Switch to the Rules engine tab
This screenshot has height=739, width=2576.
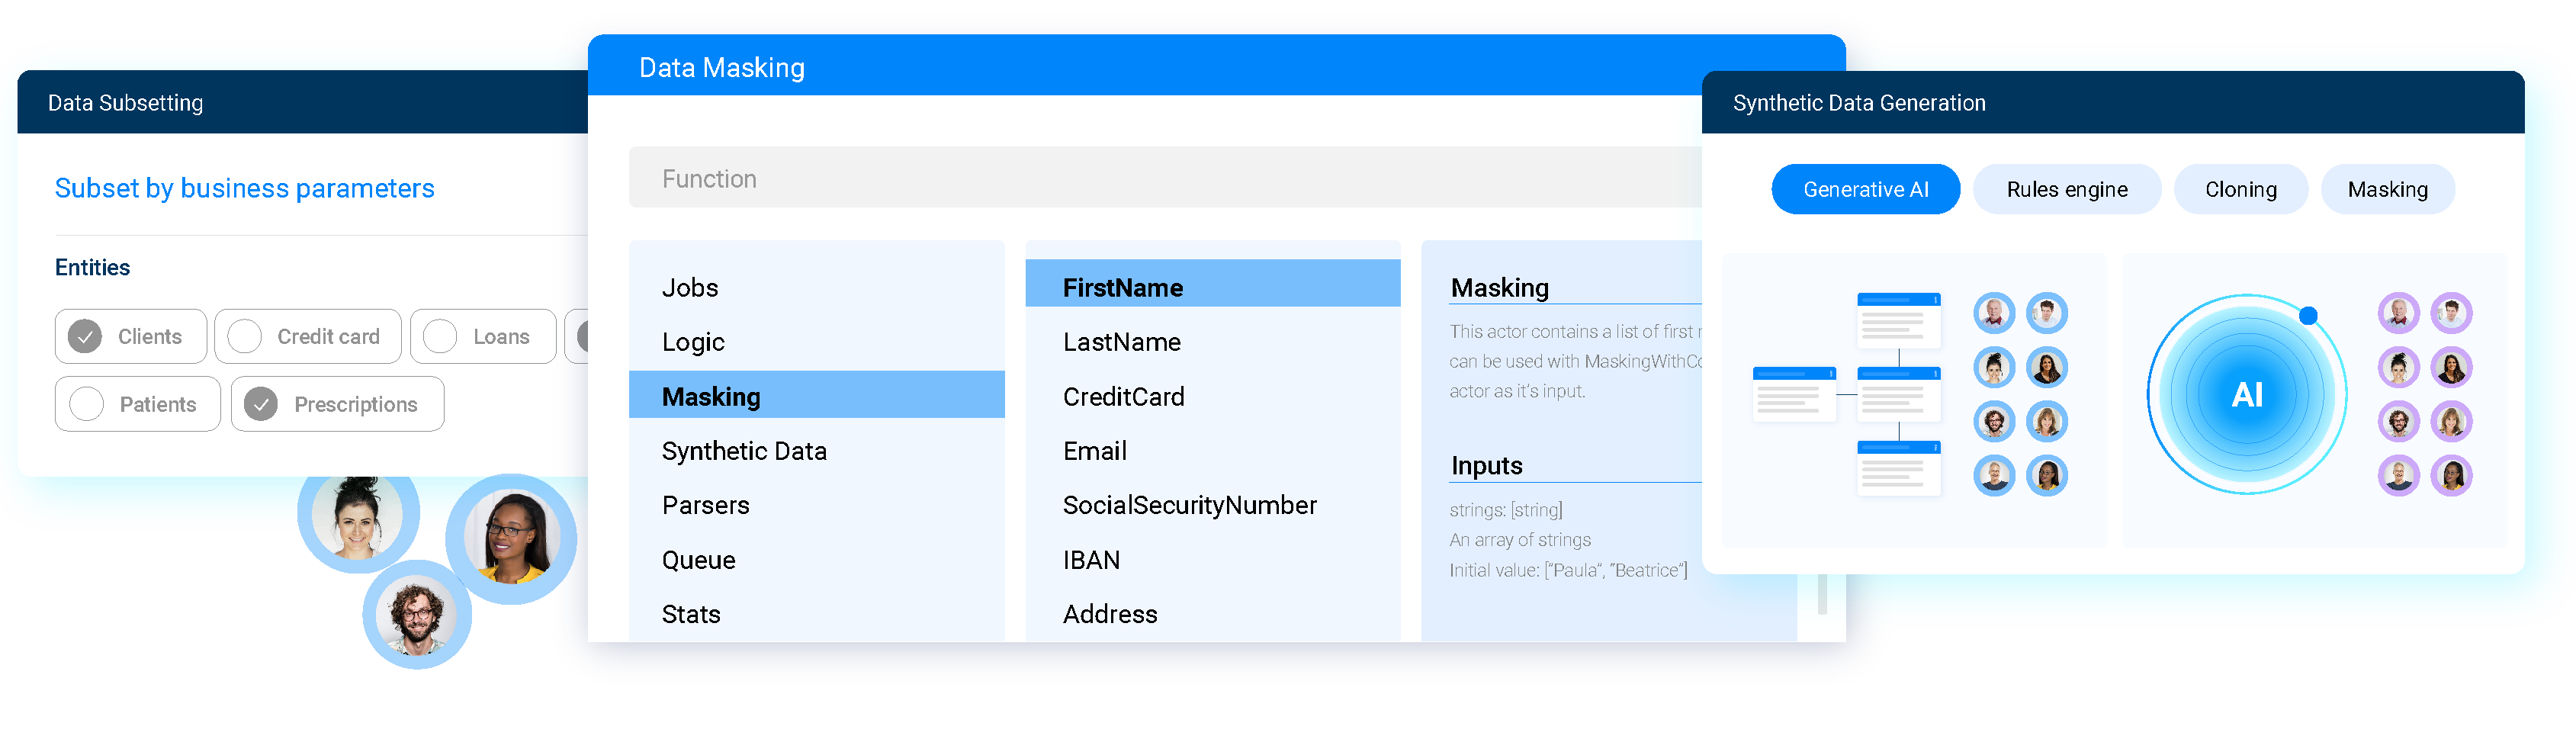pyautogui.click(x=2066, y=189)
